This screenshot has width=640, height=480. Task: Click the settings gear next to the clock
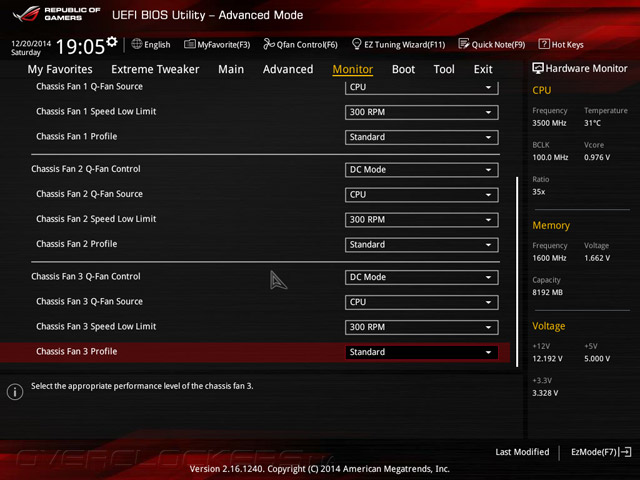(112, 41)
